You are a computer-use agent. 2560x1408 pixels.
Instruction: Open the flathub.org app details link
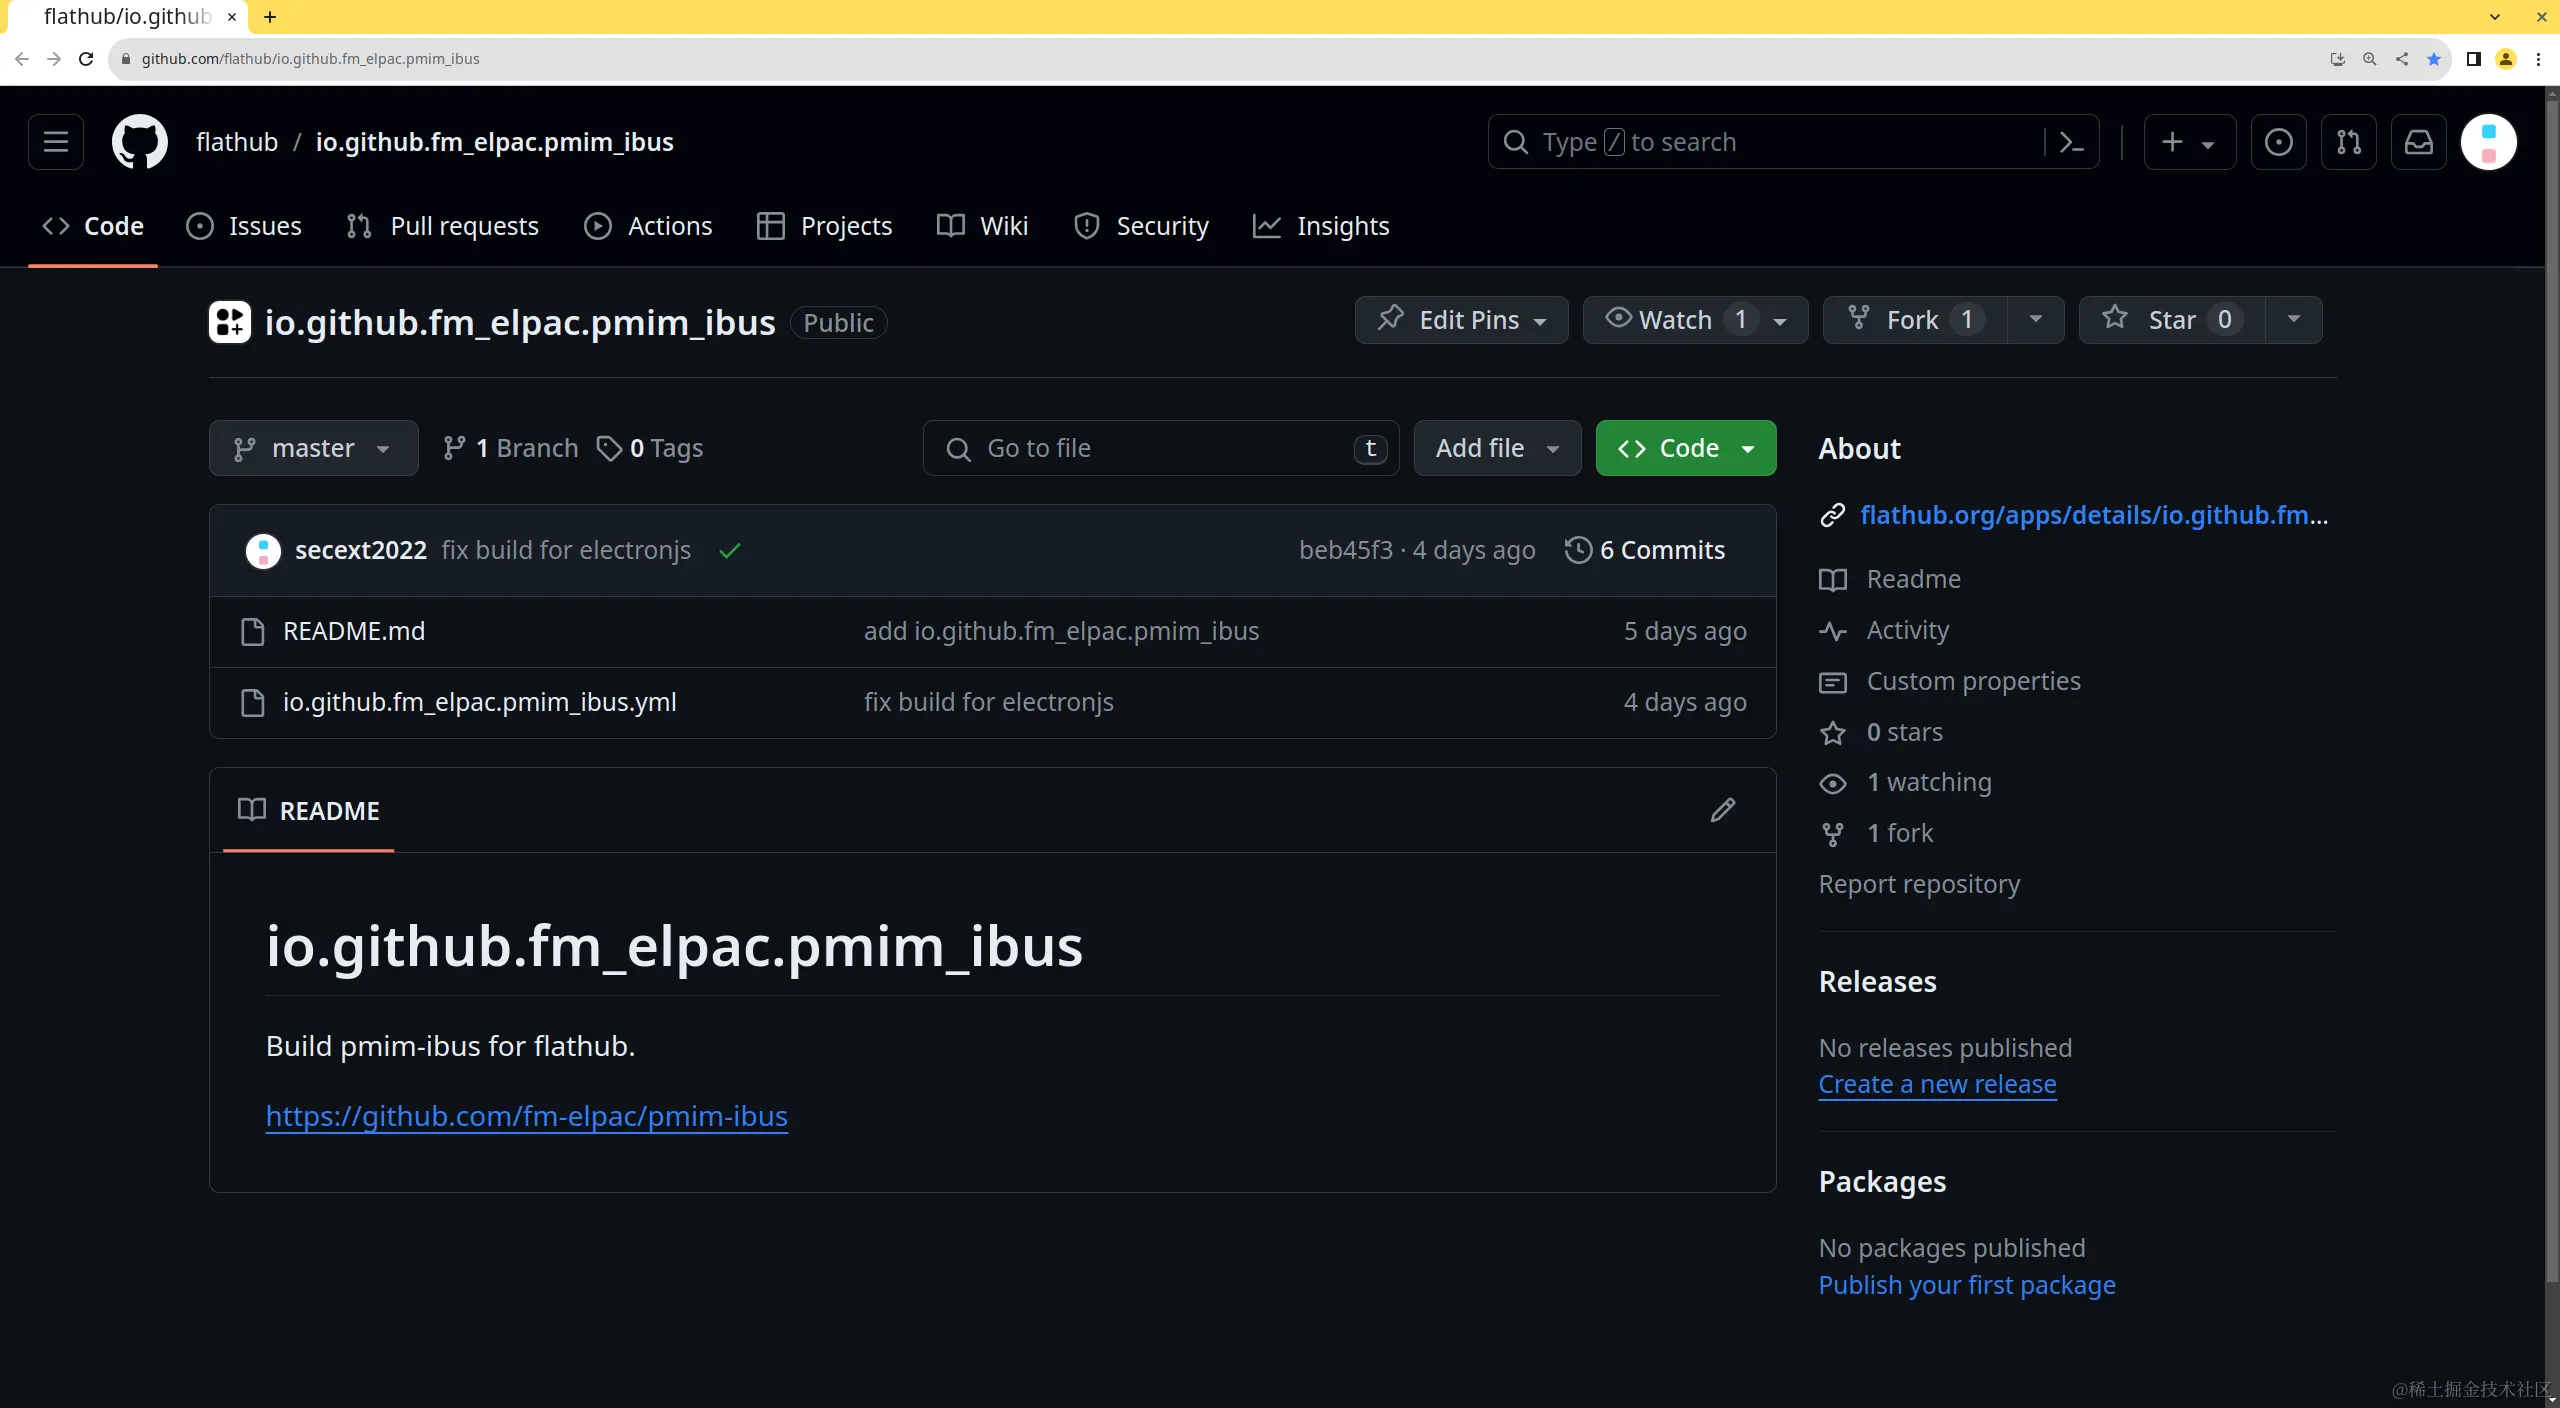pos(2094,514)
